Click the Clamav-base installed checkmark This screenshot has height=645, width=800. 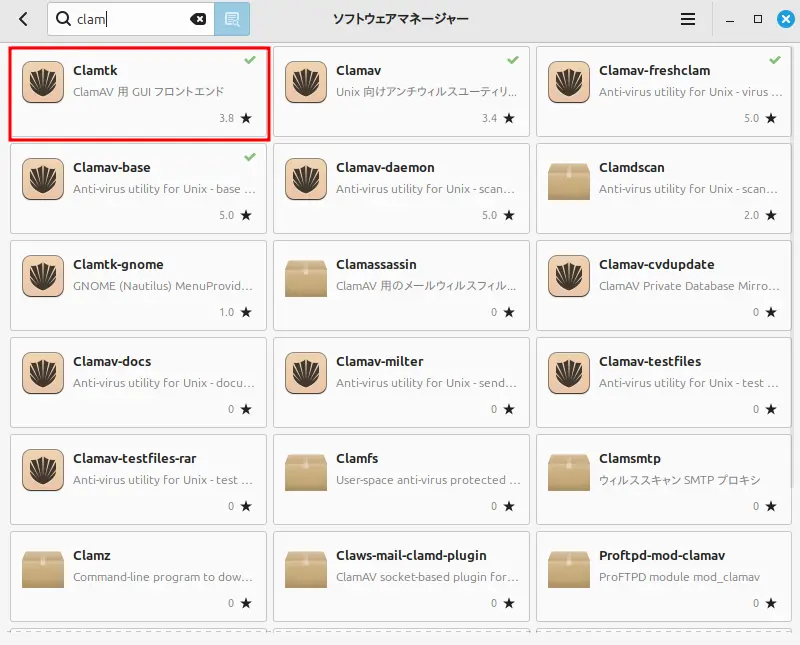250,157
